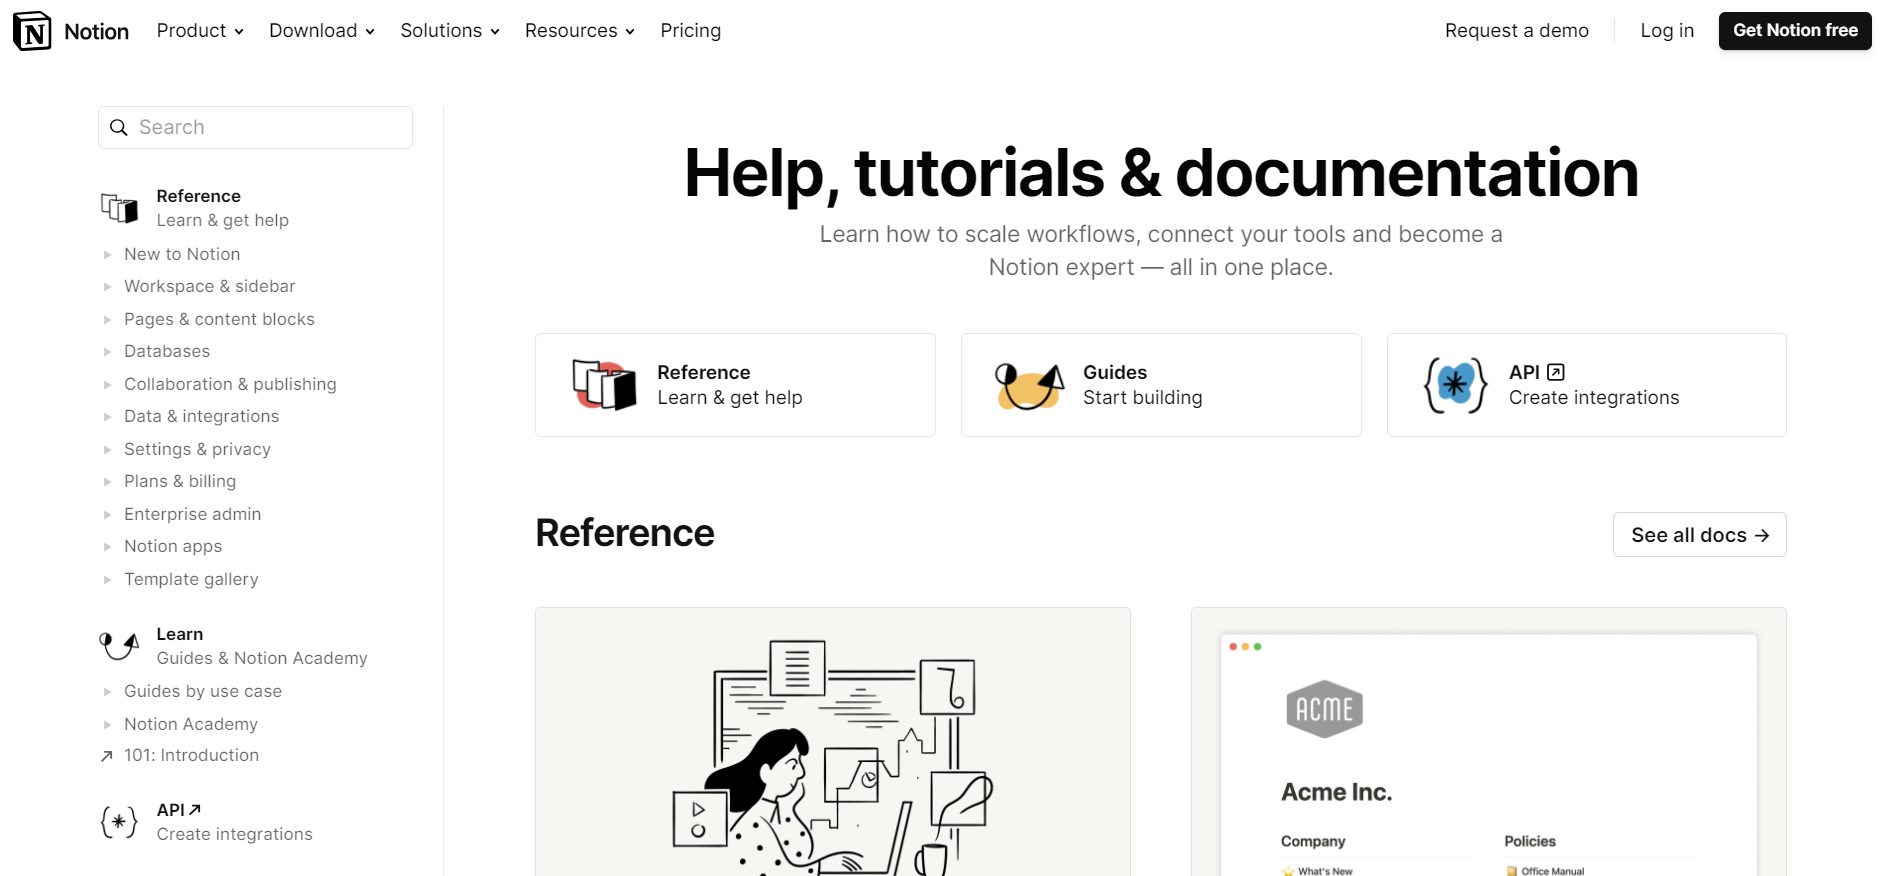Click sidebar Learn heading
This screenshot has width=1887, height=876.
(x=180, y=634)
